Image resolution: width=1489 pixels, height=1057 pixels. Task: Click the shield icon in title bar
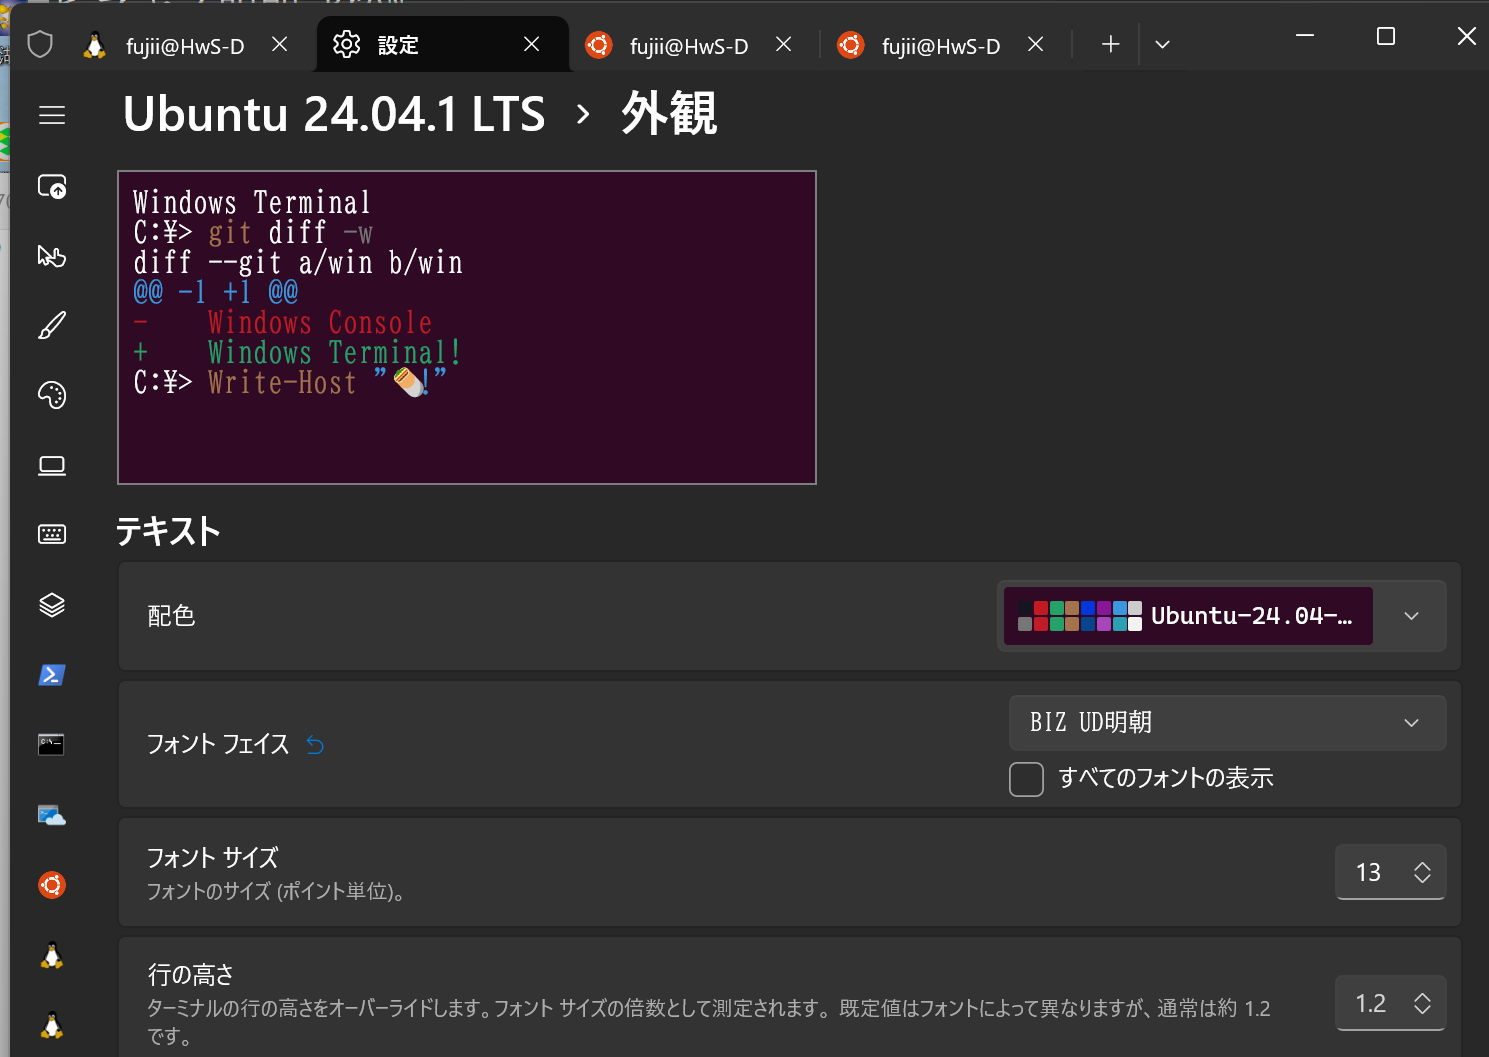40,44
